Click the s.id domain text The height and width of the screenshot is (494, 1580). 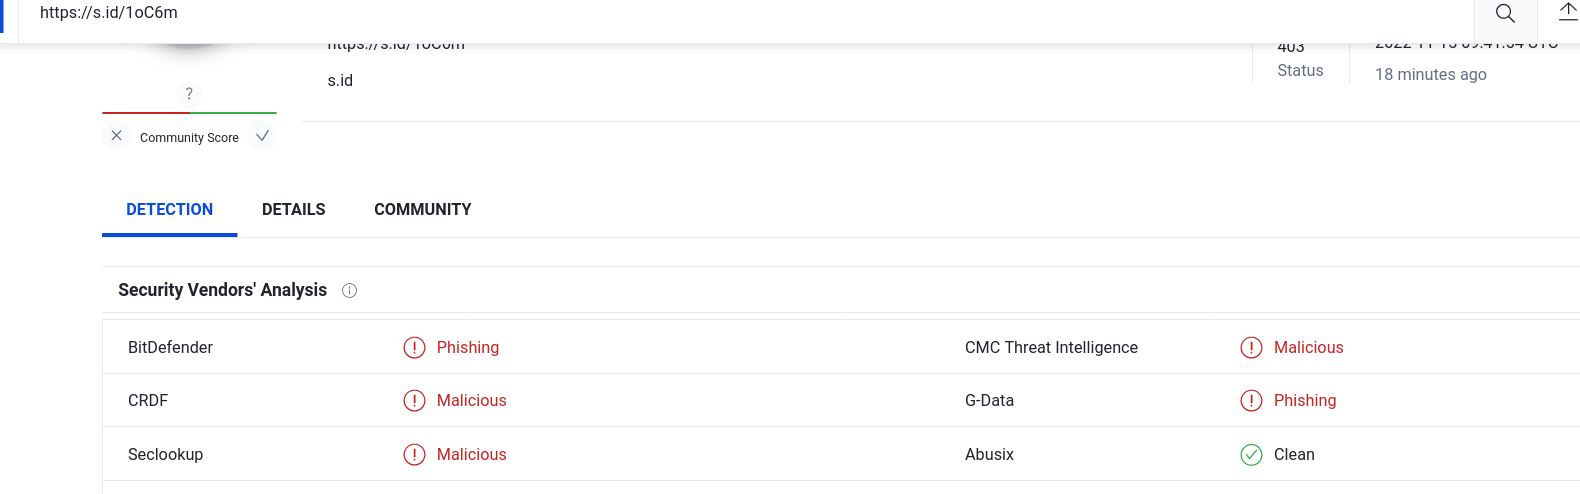click(340, 81)
